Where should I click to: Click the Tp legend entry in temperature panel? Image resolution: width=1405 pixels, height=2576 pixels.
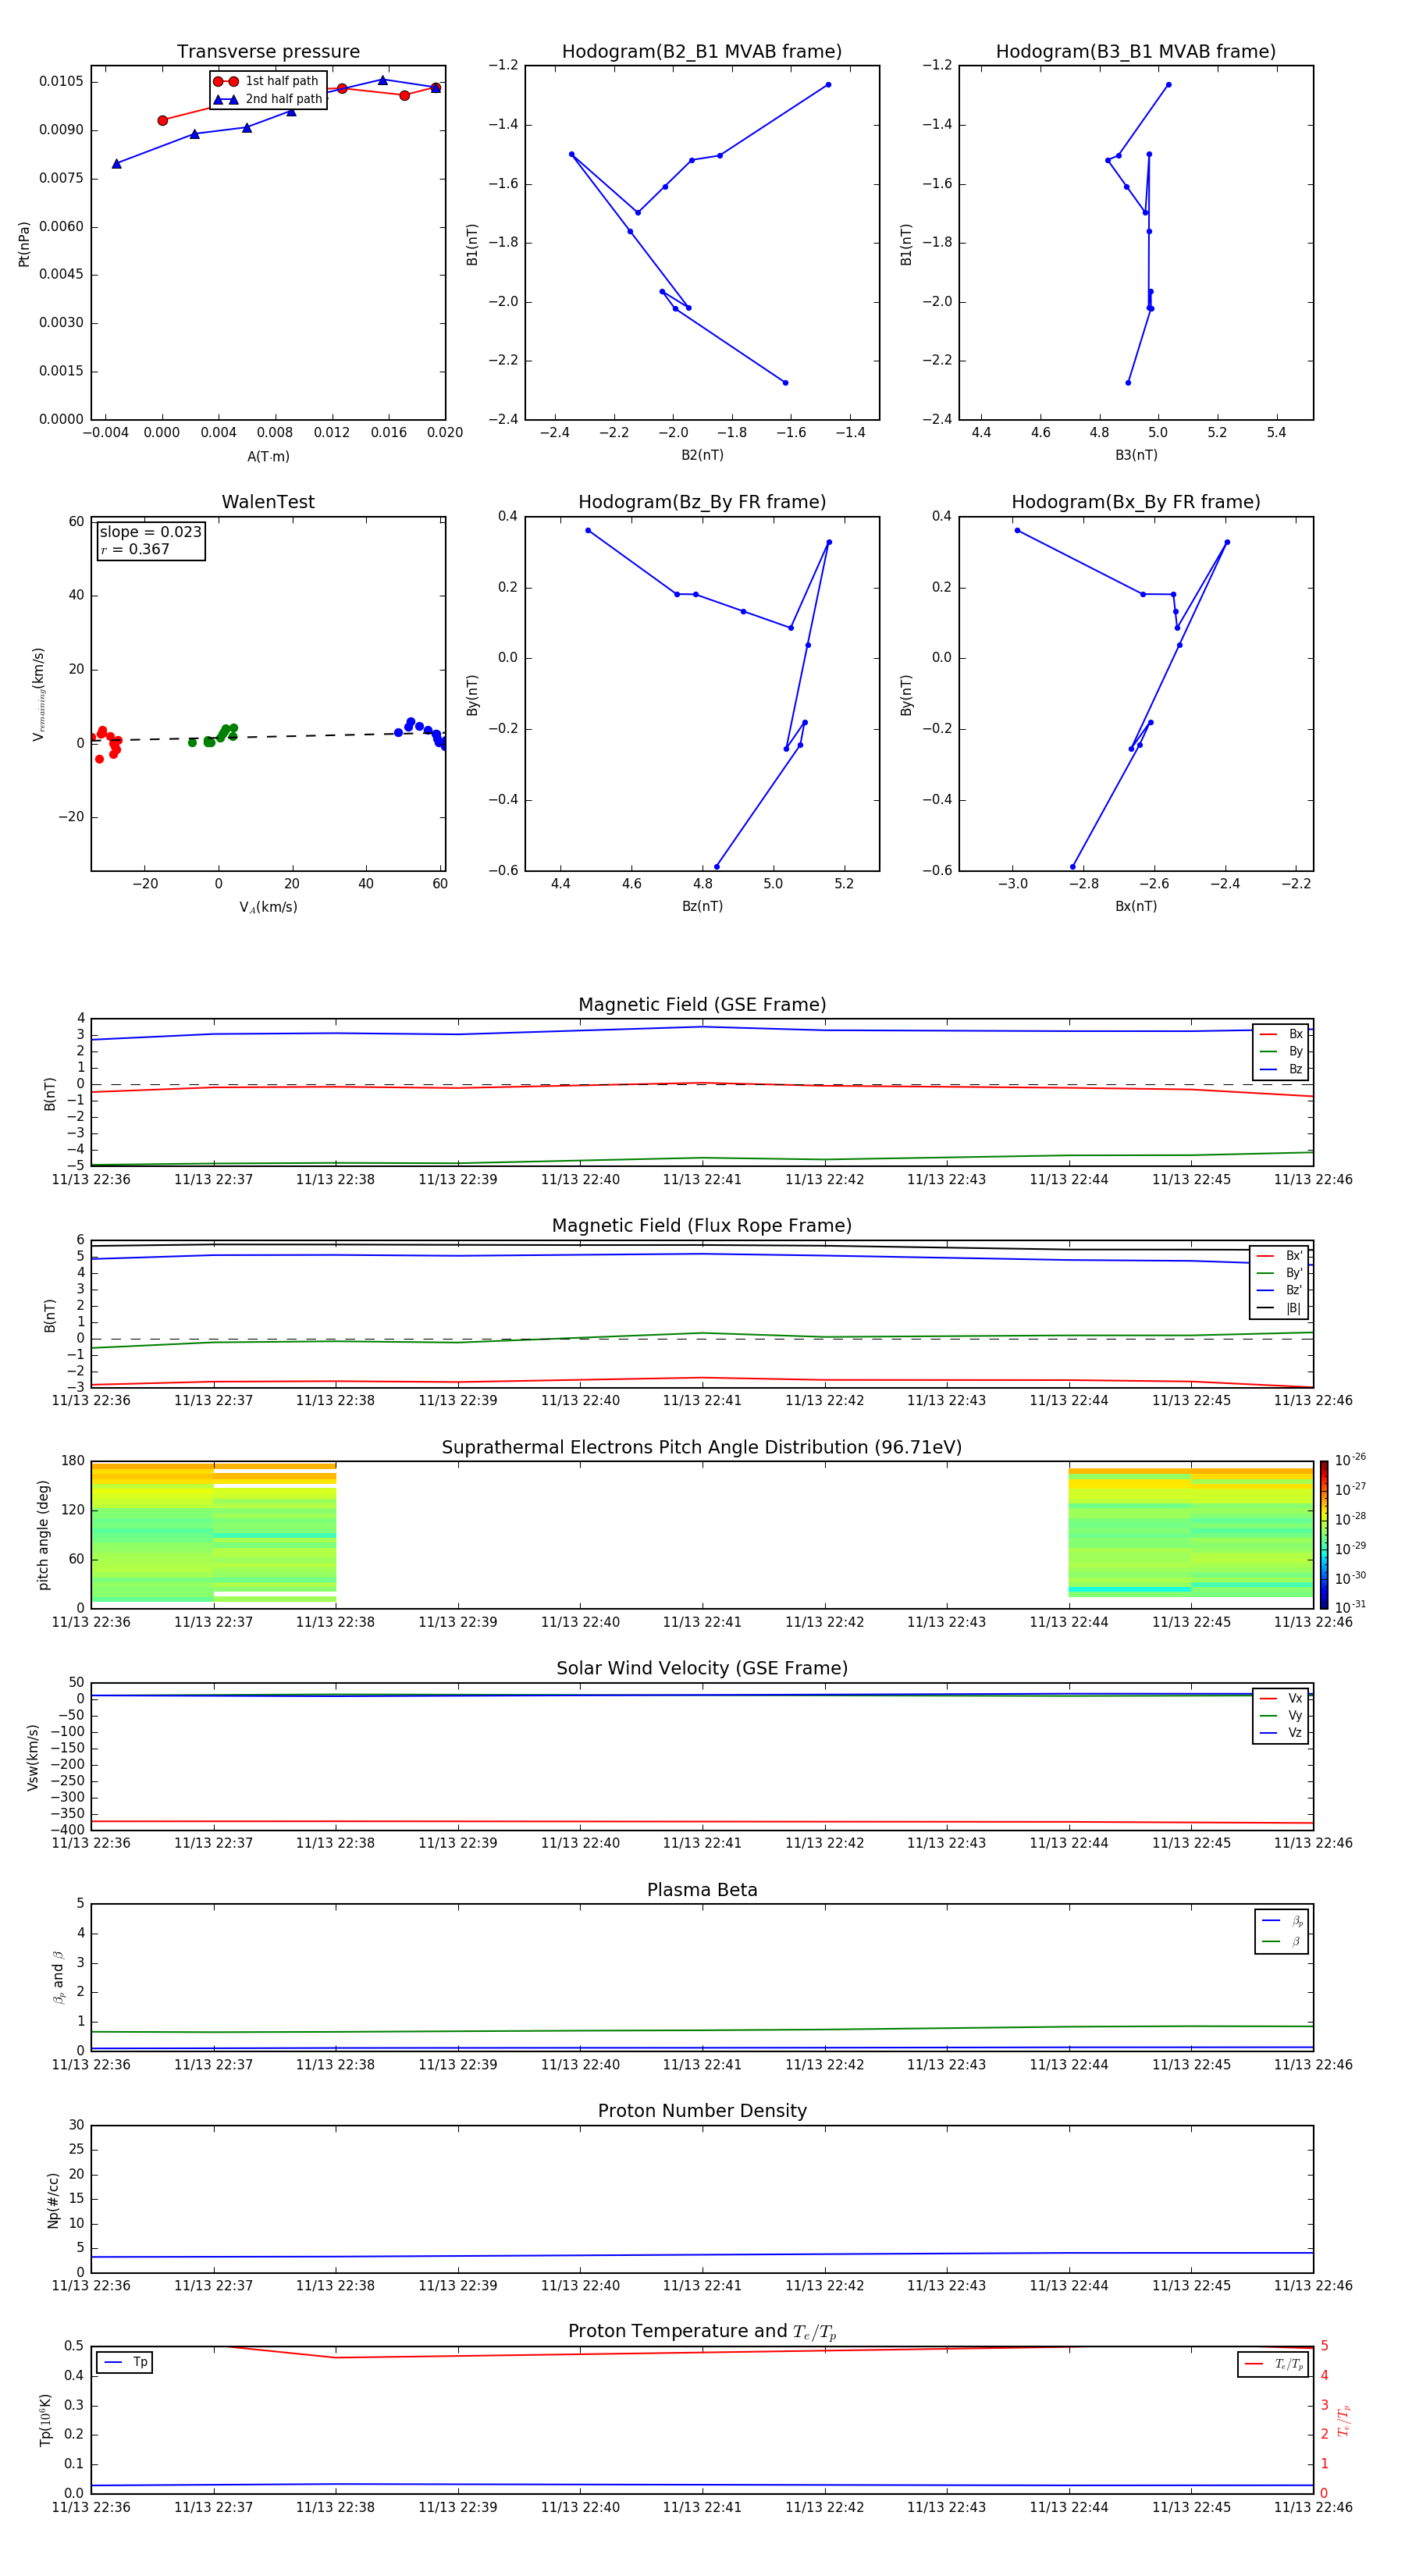(125, 2363)
